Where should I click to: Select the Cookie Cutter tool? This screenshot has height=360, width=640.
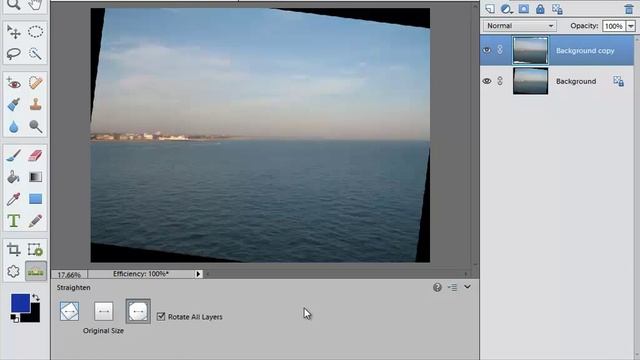click(13, 271)
